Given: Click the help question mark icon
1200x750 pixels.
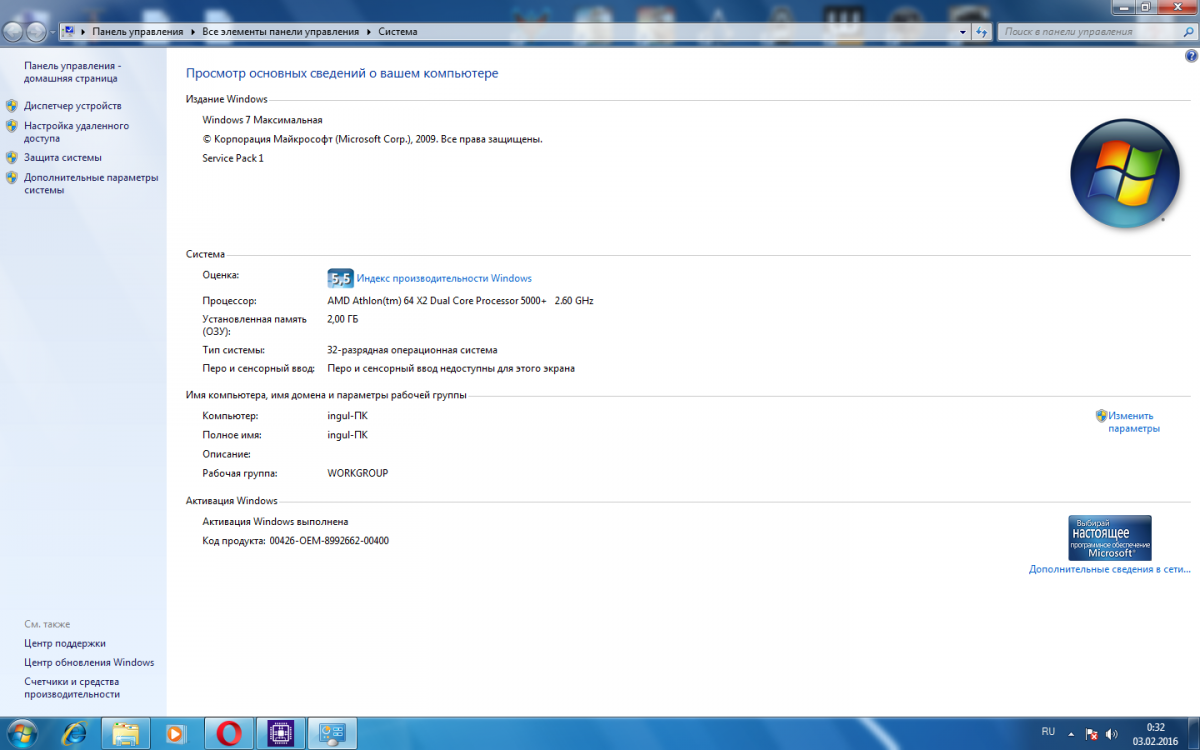Looking at the screenshot, I should (1191, 57).
